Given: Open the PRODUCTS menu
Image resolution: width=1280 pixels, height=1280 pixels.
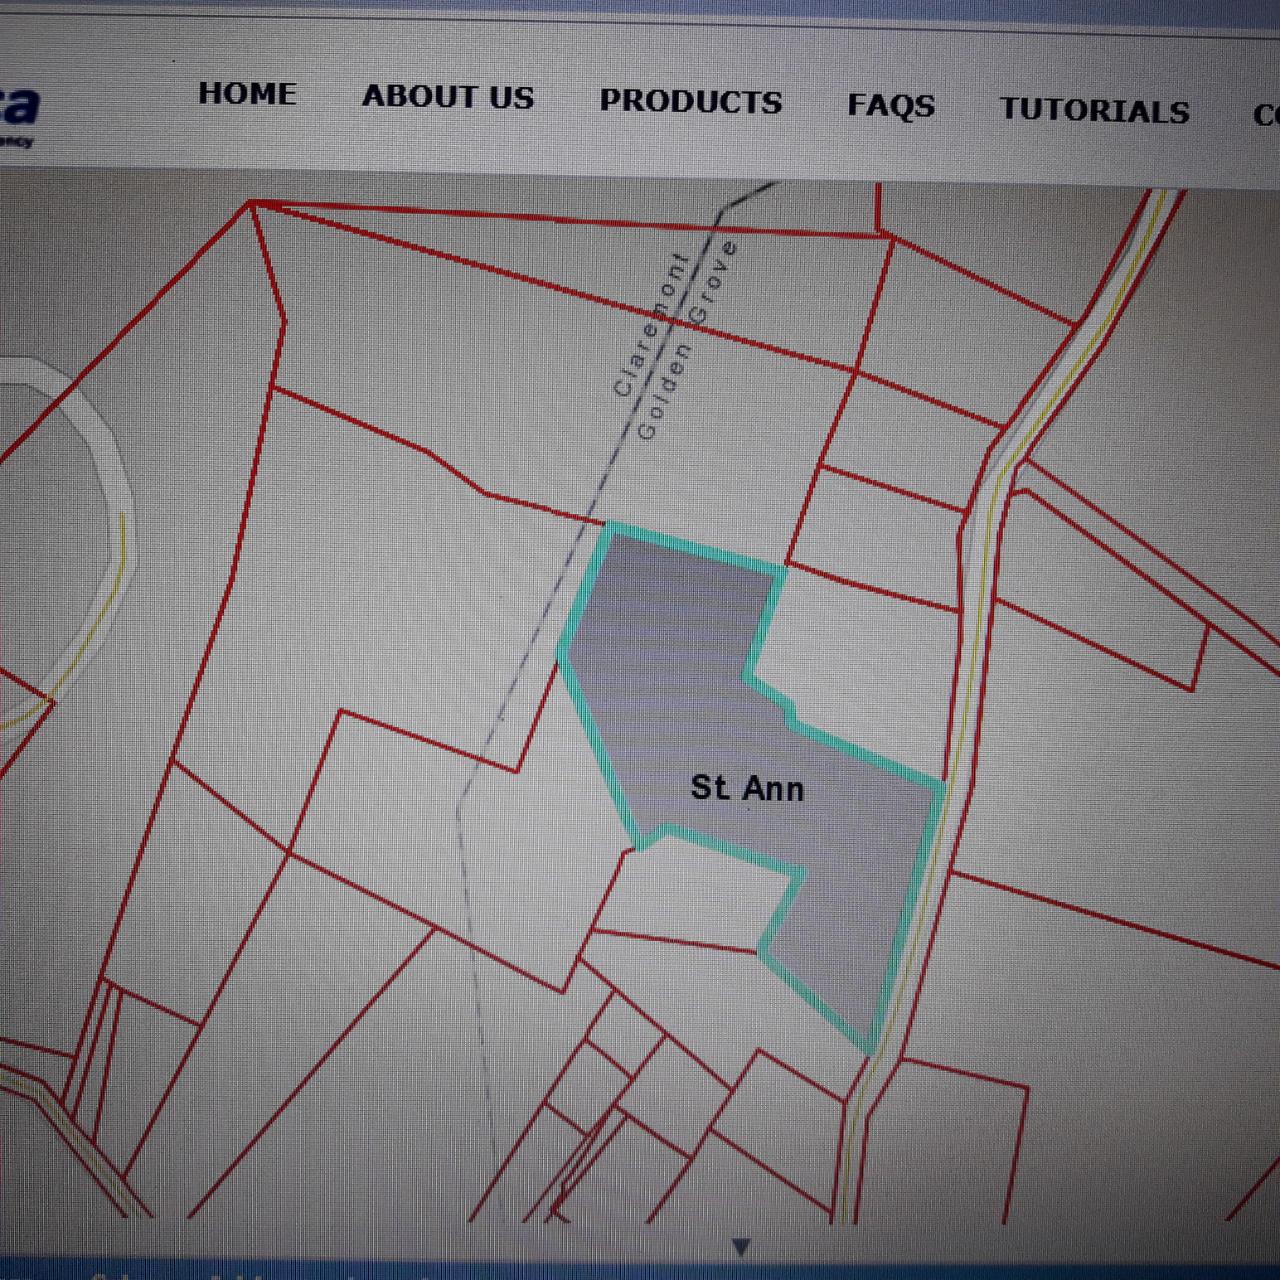Looking at the screenshot, I should tap(690, 102).
